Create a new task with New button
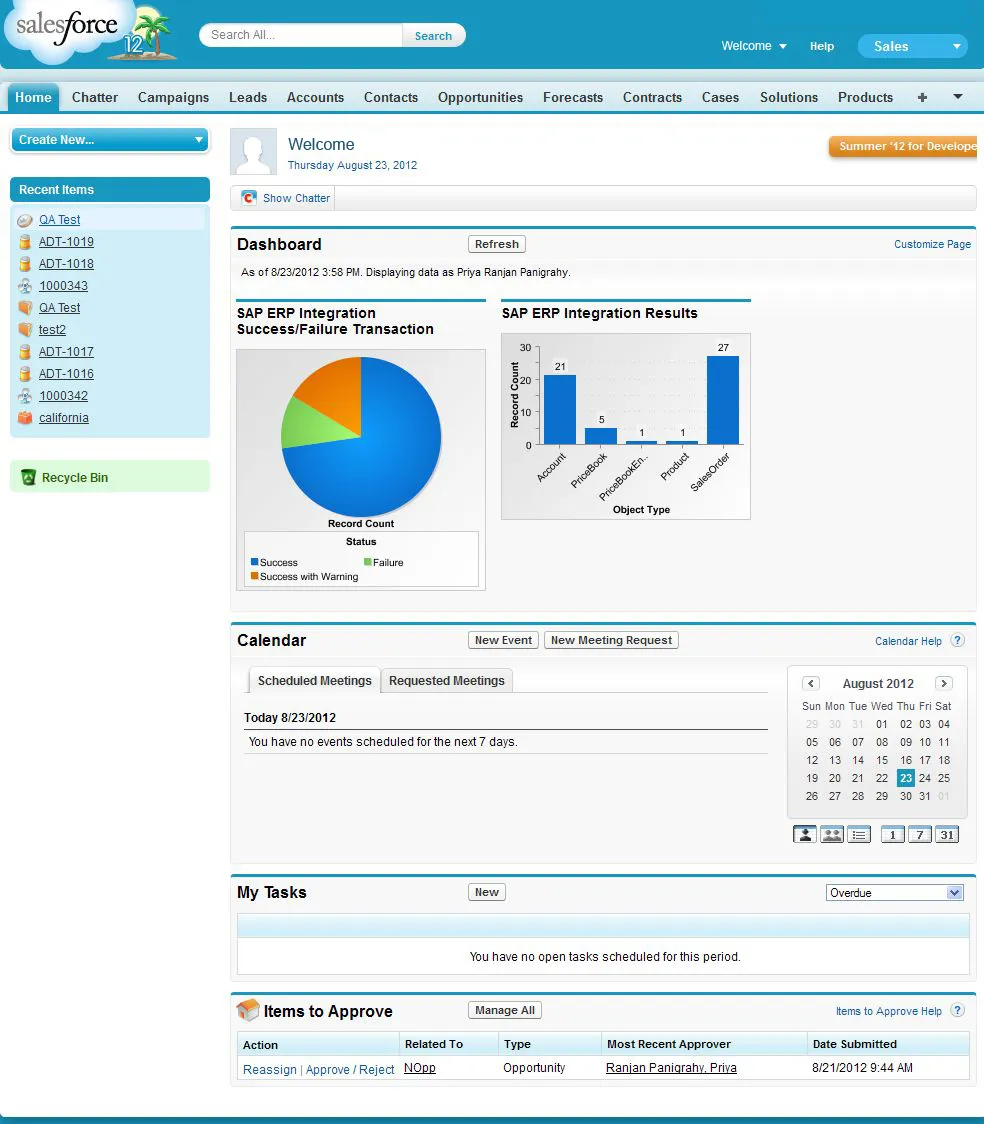 [487, 892]
